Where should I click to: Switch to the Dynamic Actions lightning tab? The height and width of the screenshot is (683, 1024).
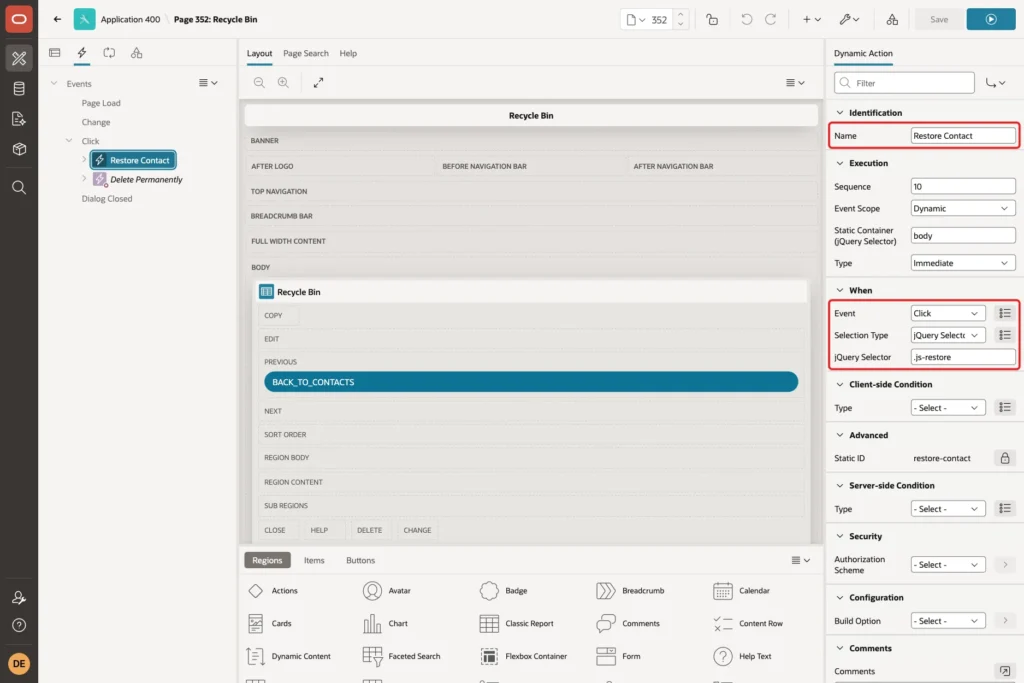pyautogui.click(x=82, y=53)
